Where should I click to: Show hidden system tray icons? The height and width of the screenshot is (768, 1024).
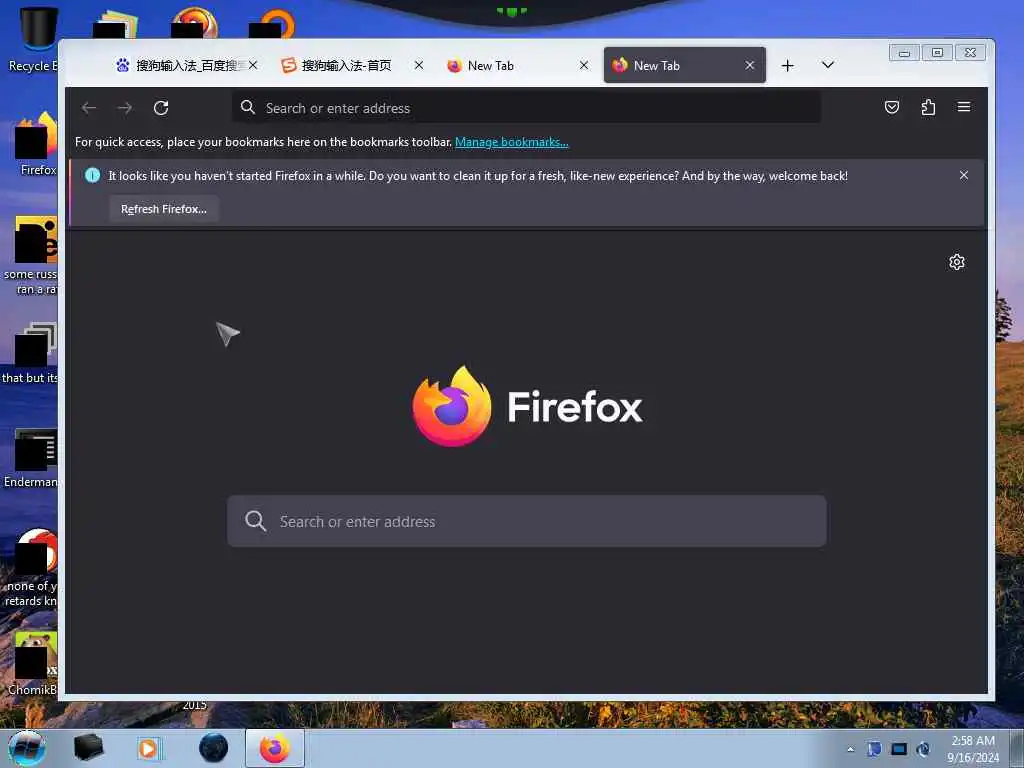click(x=850, y=749)
